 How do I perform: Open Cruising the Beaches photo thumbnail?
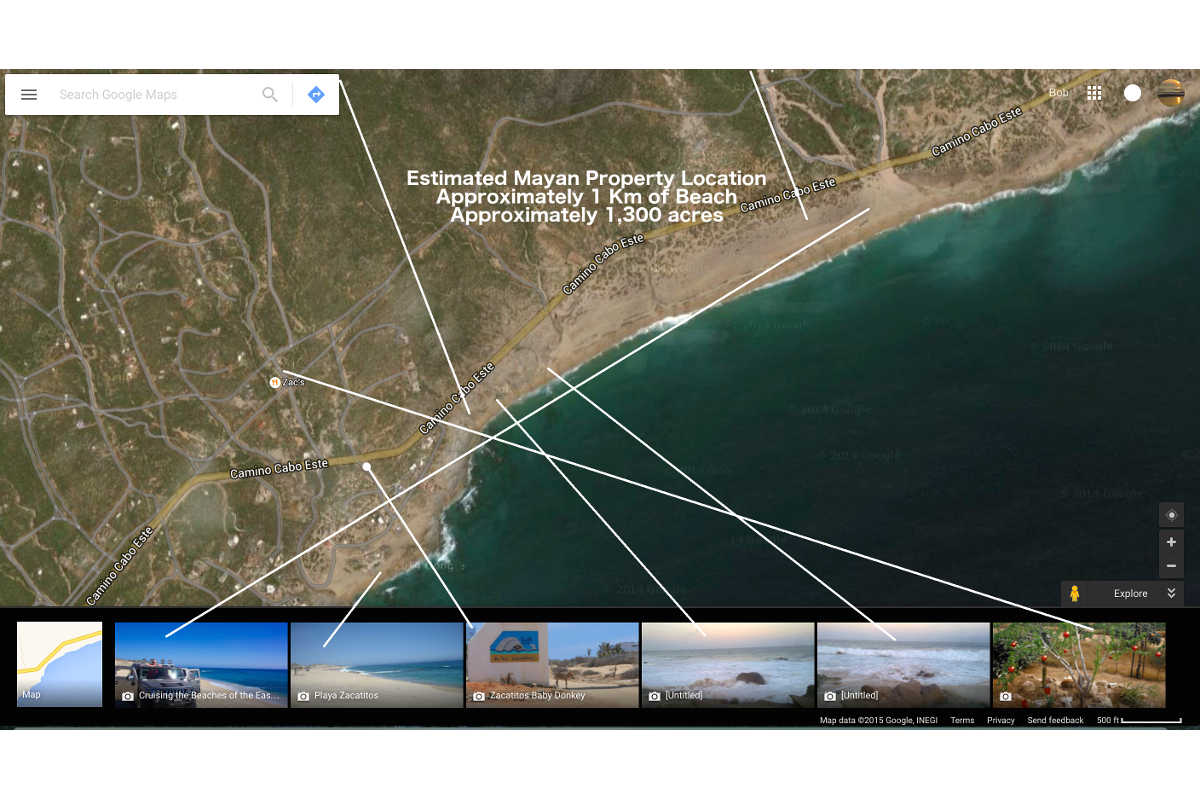click(201, 664)
